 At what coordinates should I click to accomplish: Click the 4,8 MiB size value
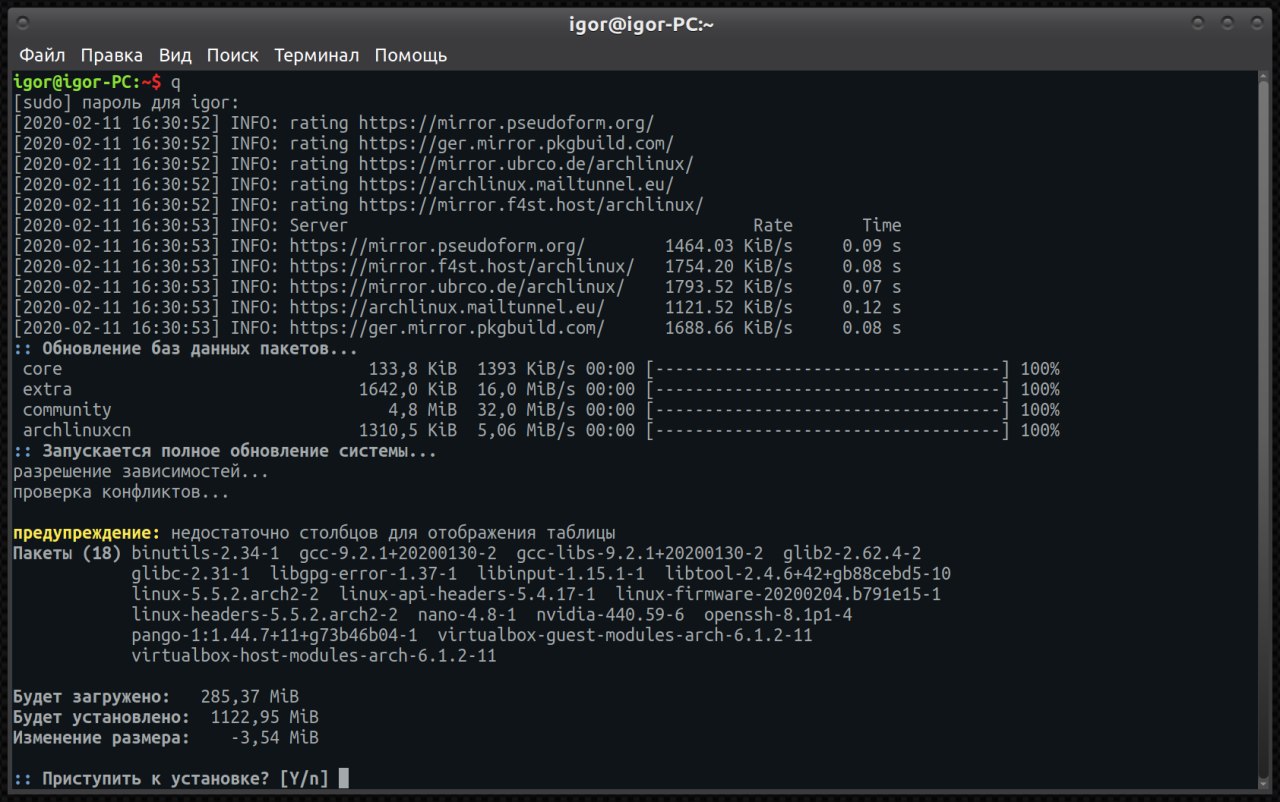(423, 410)
